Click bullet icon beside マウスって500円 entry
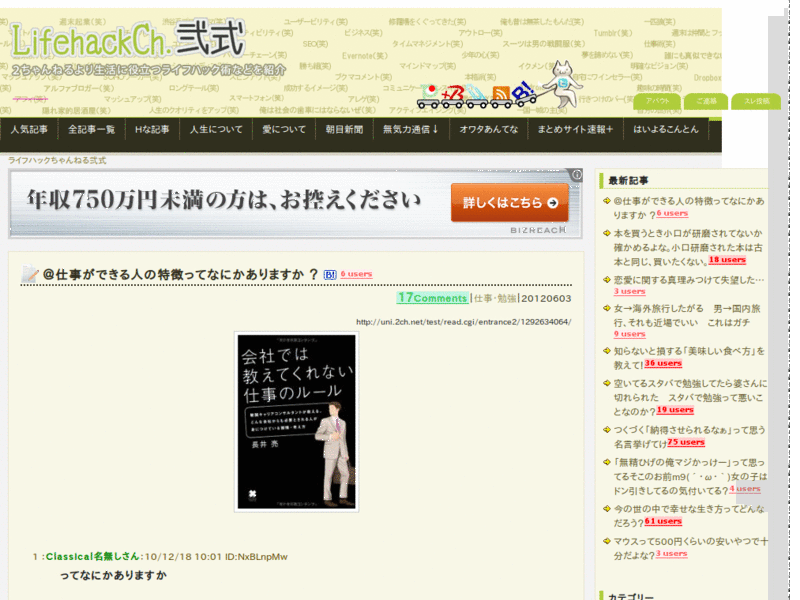This screenshot has width=800, height=600. 607,541
